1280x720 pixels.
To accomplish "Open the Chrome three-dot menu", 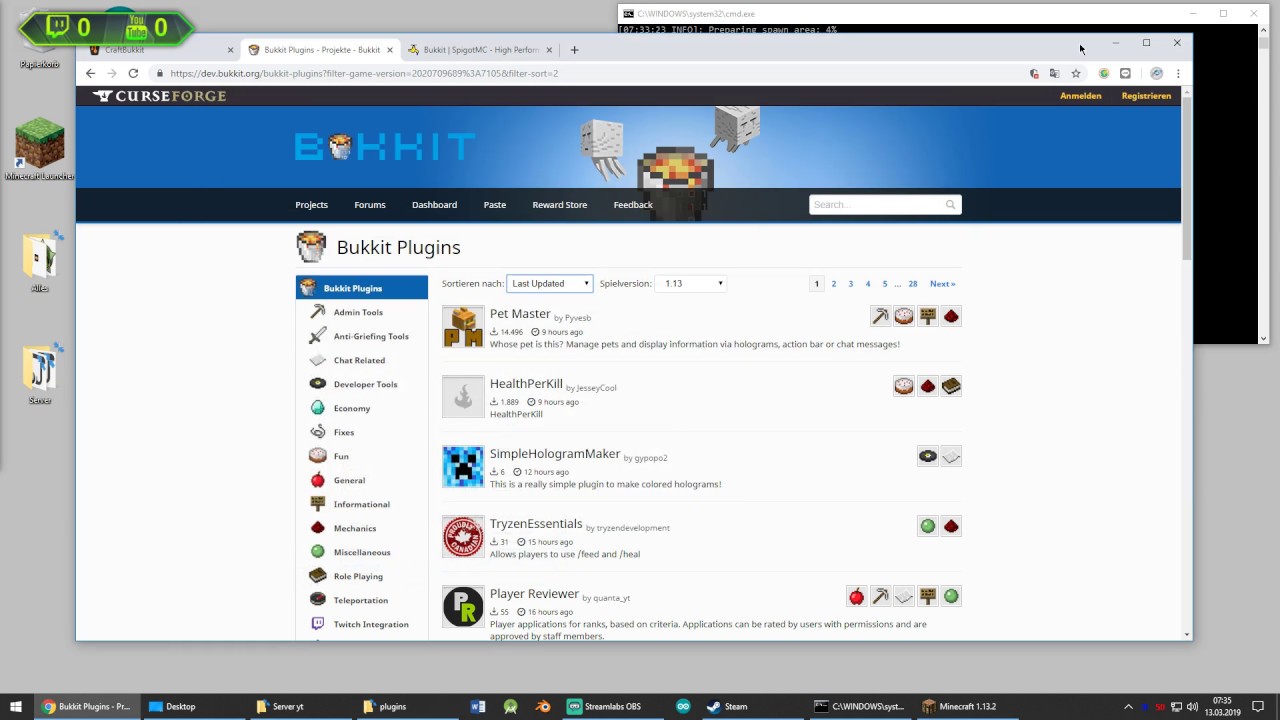I will 1178,73.
